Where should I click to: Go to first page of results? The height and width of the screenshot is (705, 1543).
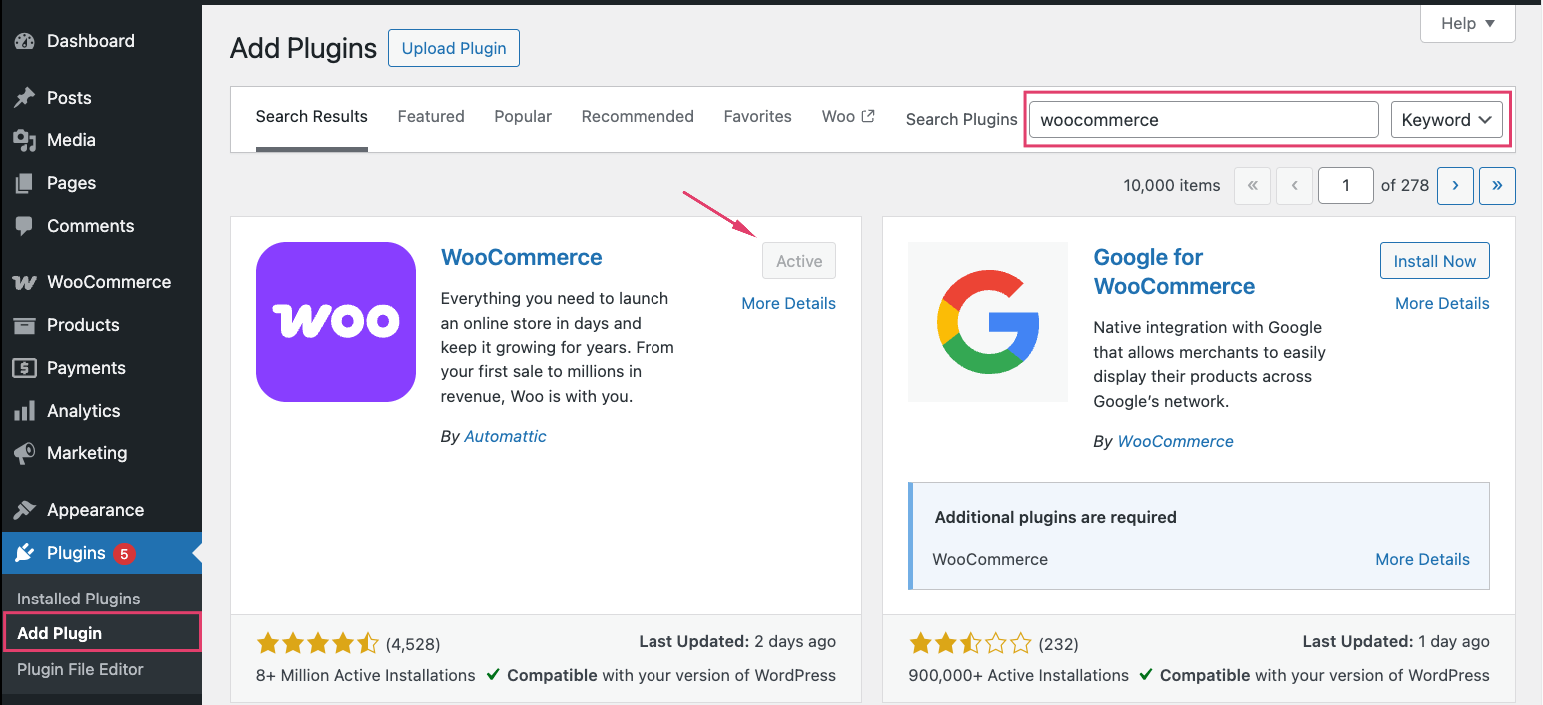(1253, 185)
